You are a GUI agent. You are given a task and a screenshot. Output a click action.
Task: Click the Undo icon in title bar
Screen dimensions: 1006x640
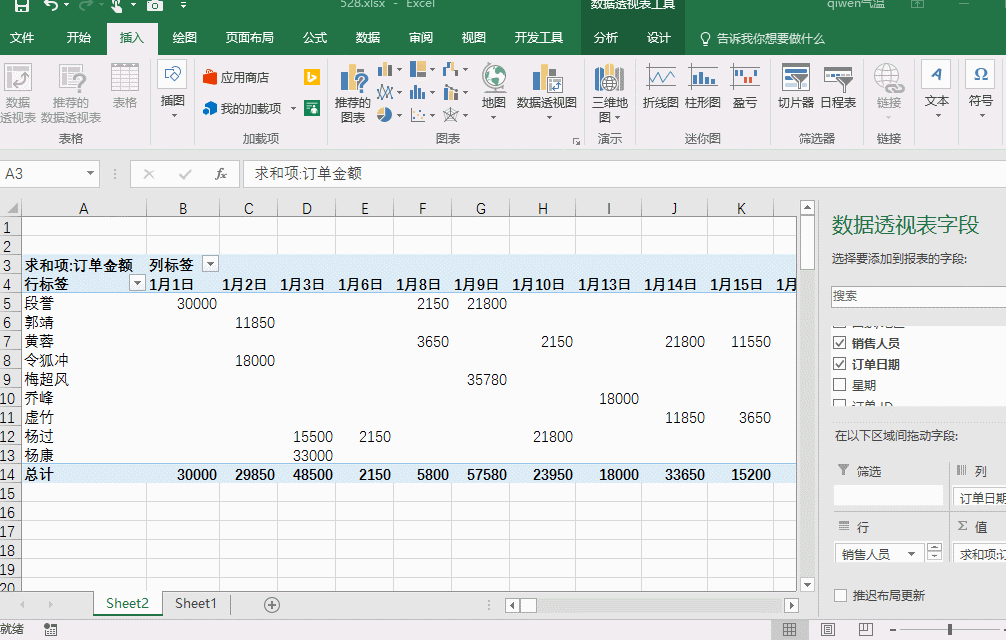pos(51,6)
